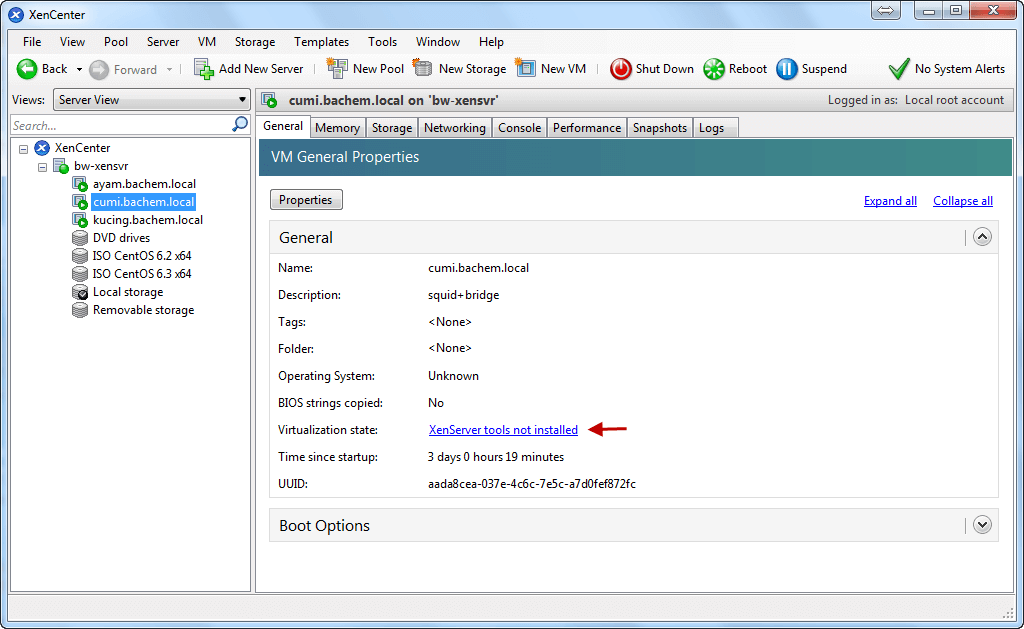Click the XenCenter title bar app icon

16,14
